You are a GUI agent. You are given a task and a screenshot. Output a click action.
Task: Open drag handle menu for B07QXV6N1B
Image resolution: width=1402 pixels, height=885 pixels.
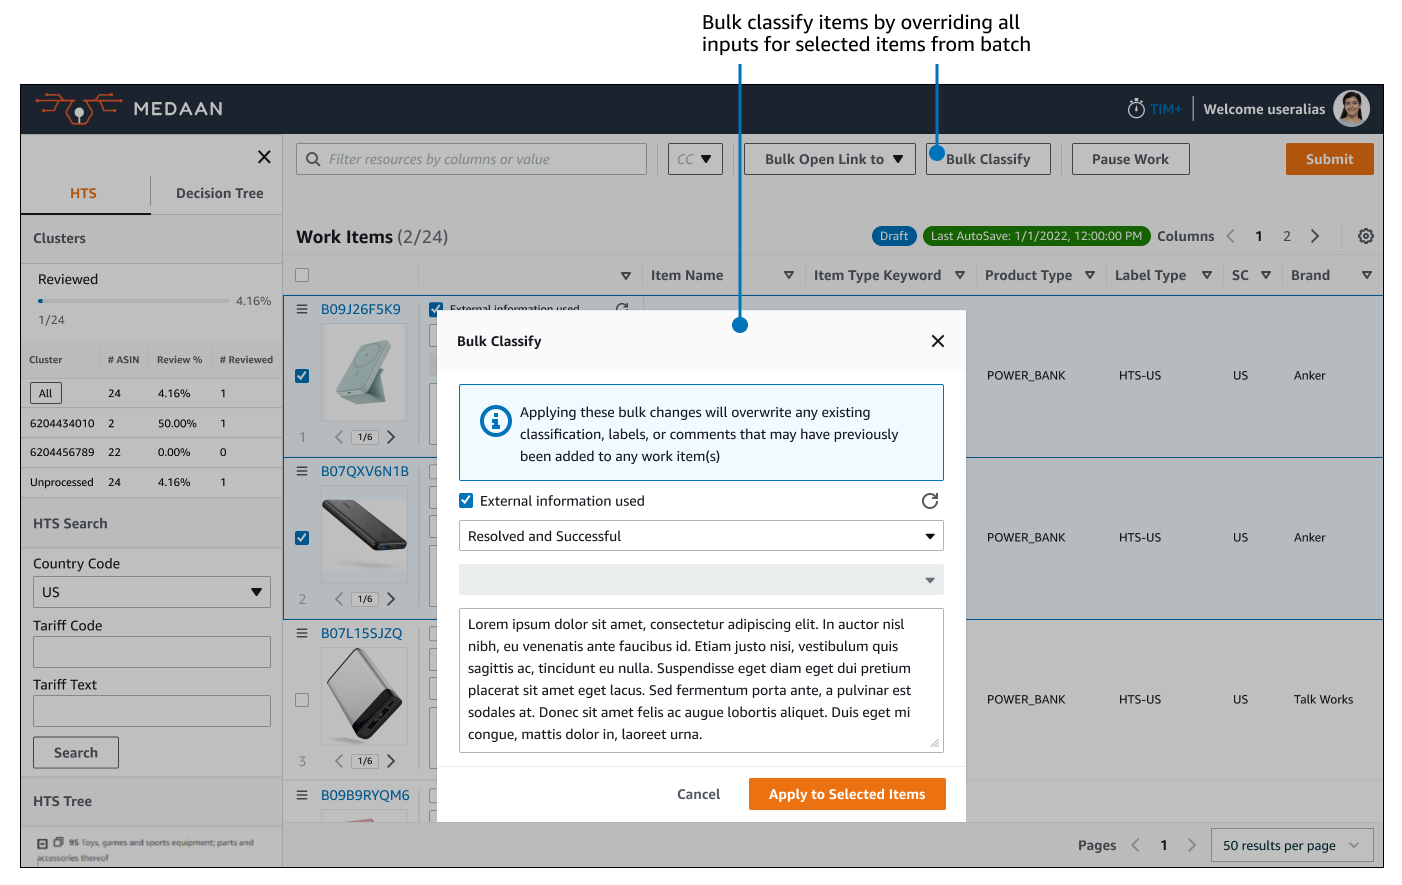click(302, 471)
